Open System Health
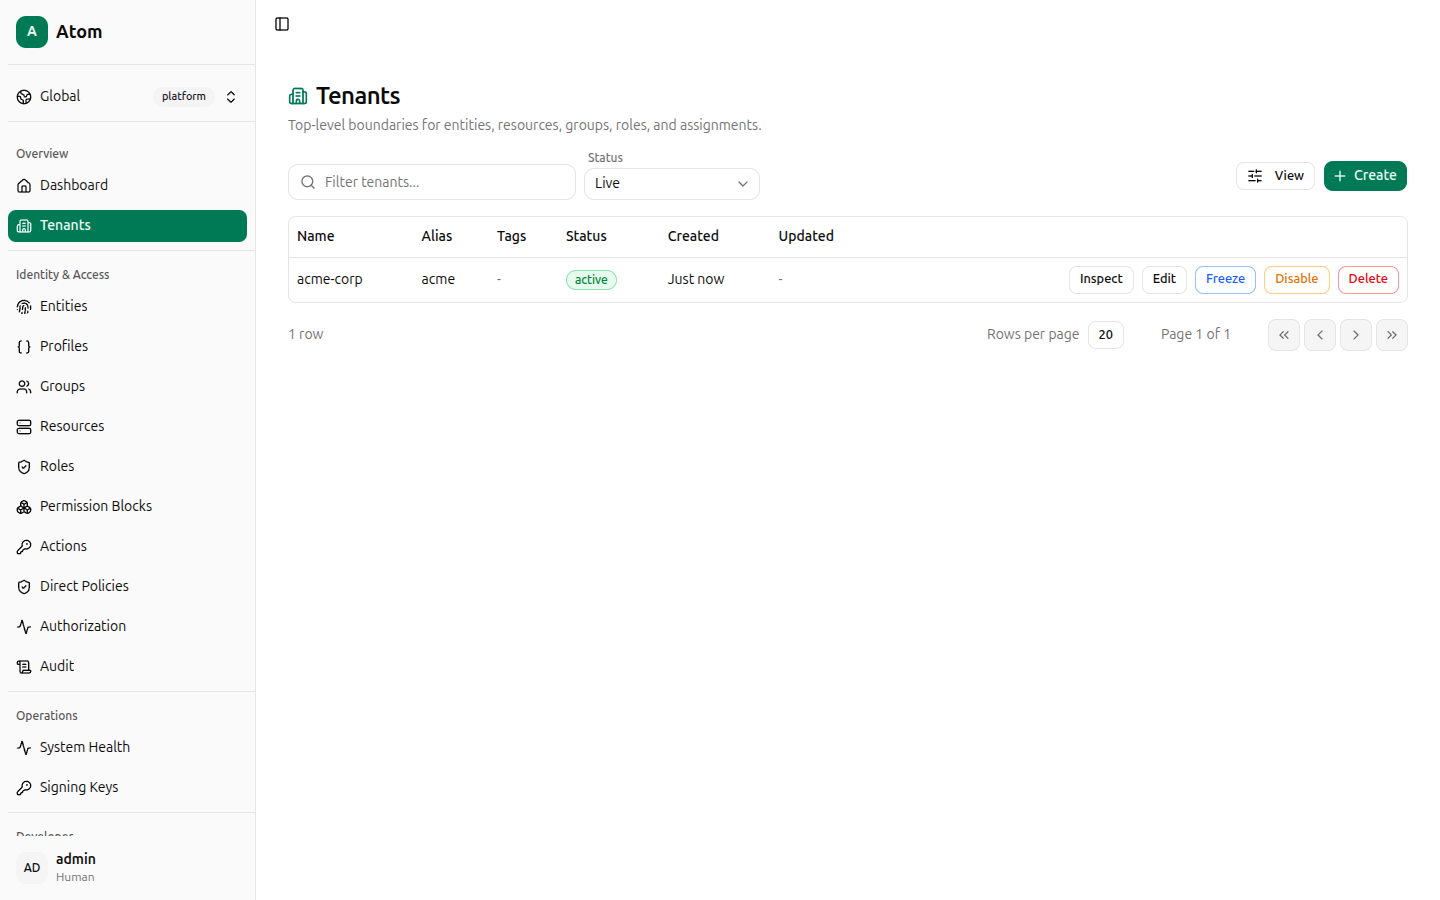This screenshot has height=900, width=1440. (x=127, y=748)
